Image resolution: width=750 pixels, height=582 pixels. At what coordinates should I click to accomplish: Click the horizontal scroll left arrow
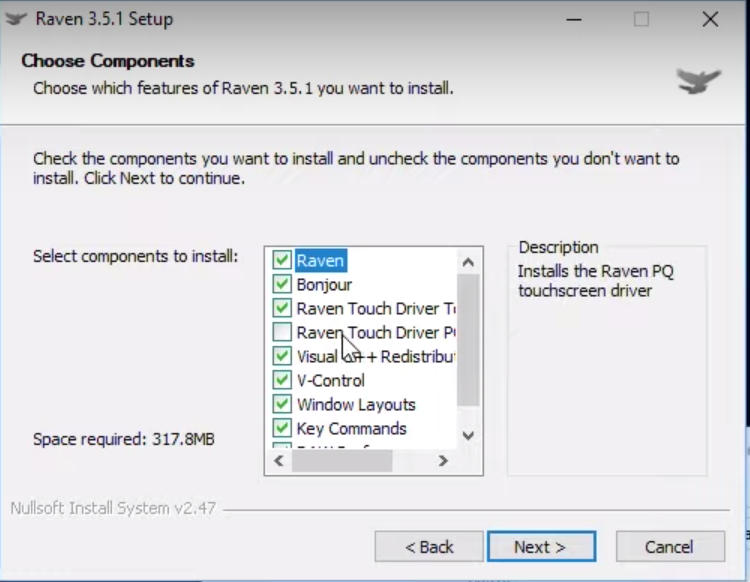[279, 461]
